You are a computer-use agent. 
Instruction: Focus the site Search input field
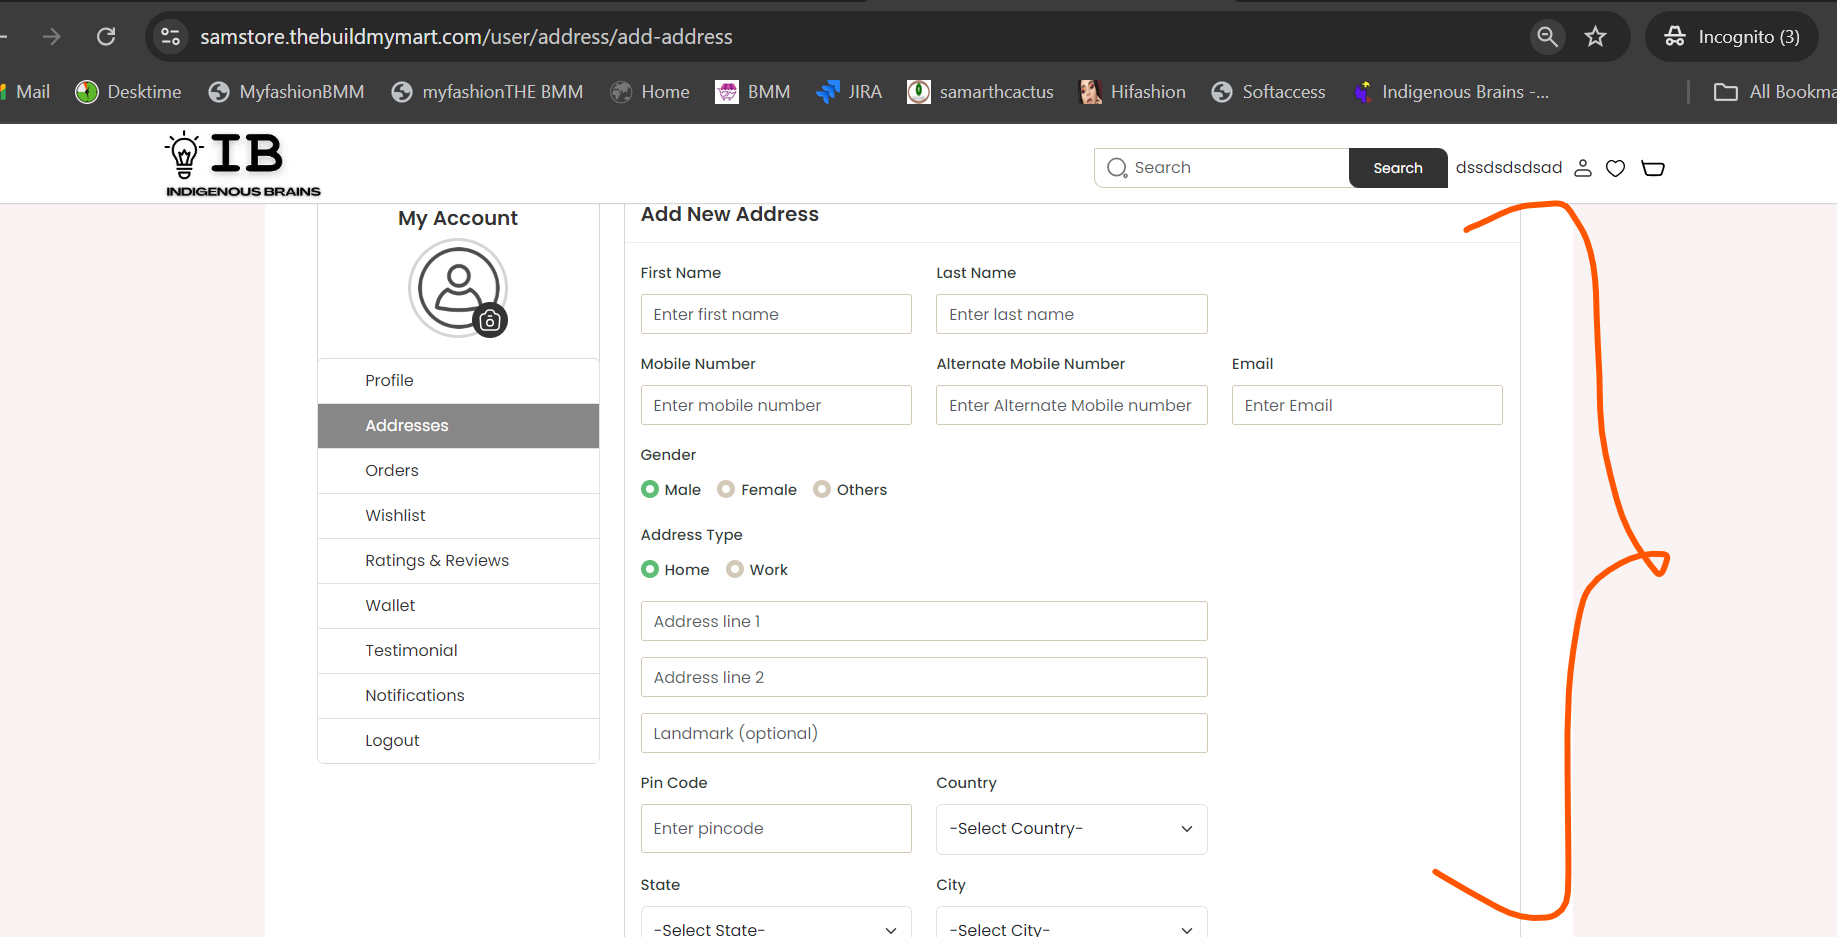(x=1222, y=168)
